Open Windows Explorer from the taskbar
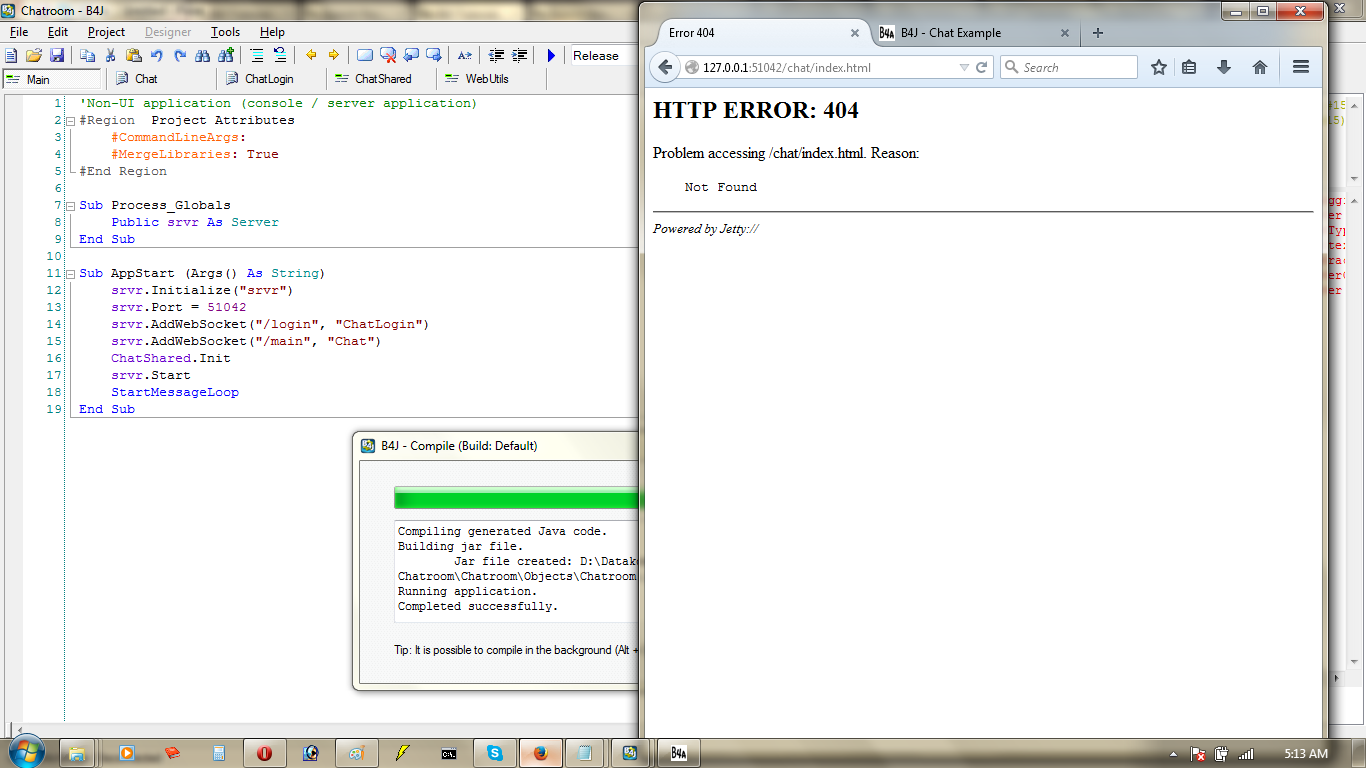Viewport: 1366px width, 768px height. (79, 753)
